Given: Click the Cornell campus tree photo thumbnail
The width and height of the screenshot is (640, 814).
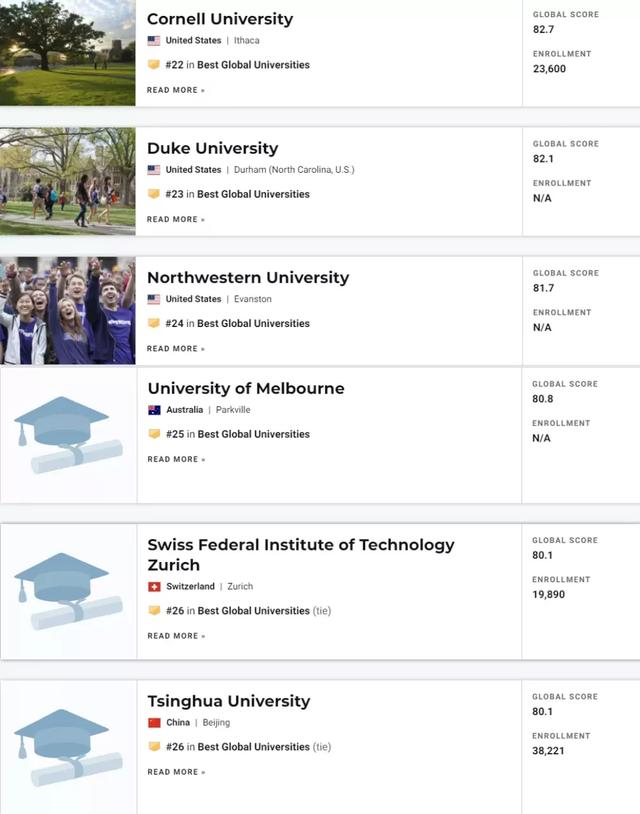Looking at the screenshot, I should point(67,52).
